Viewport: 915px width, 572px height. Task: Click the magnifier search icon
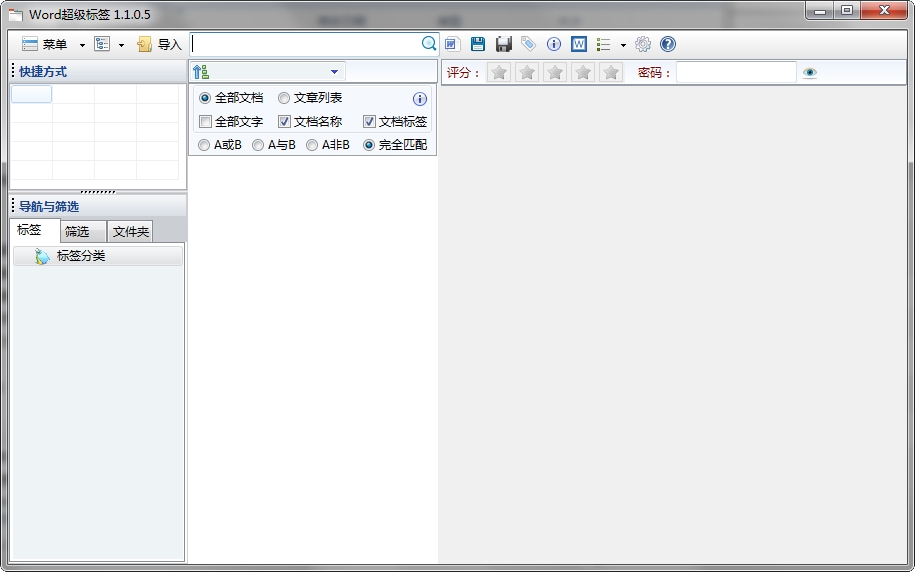[x=429, y=44]
